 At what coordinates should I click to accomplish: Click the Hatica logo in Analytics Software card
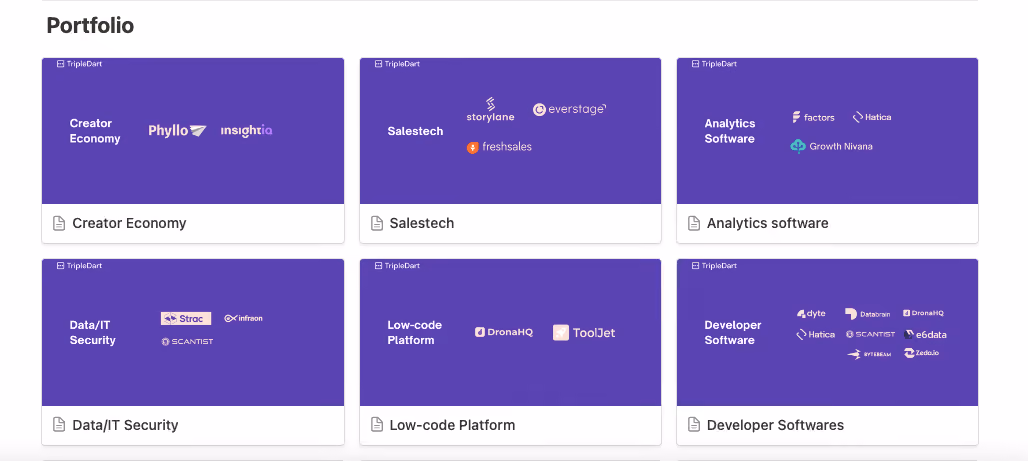(871, 117)
